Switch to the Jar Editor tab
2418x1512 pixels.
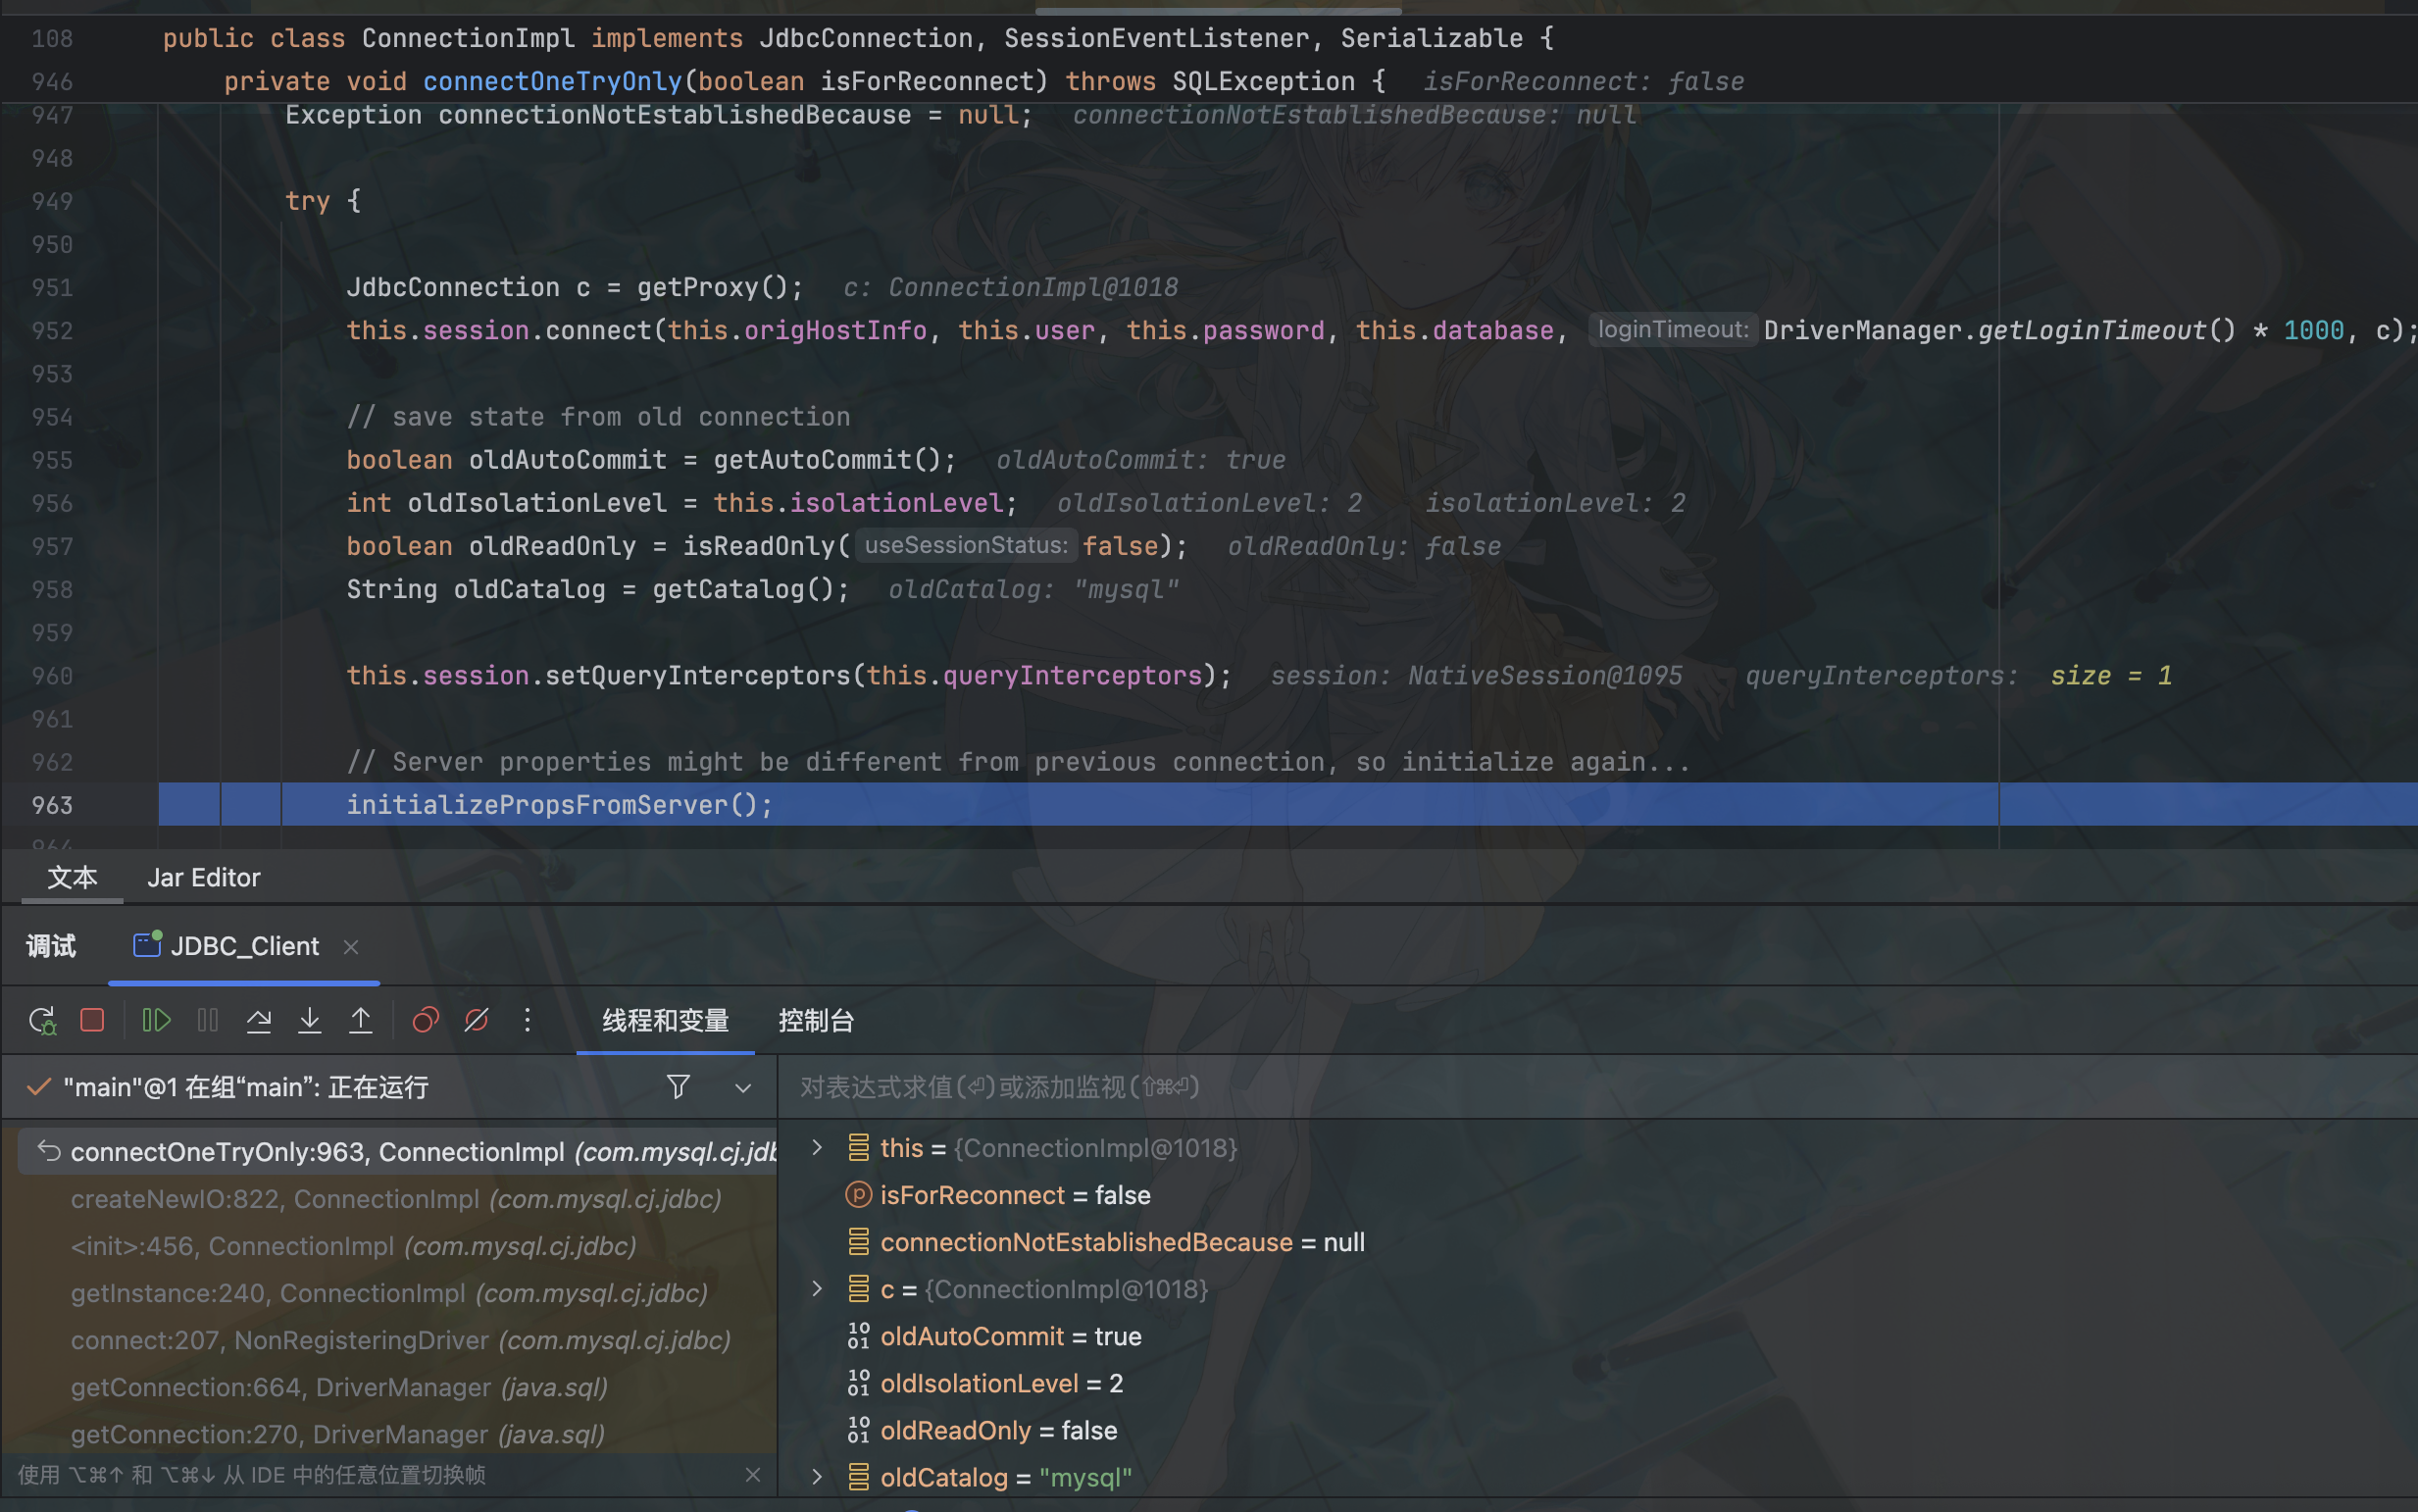pos(203,877)
